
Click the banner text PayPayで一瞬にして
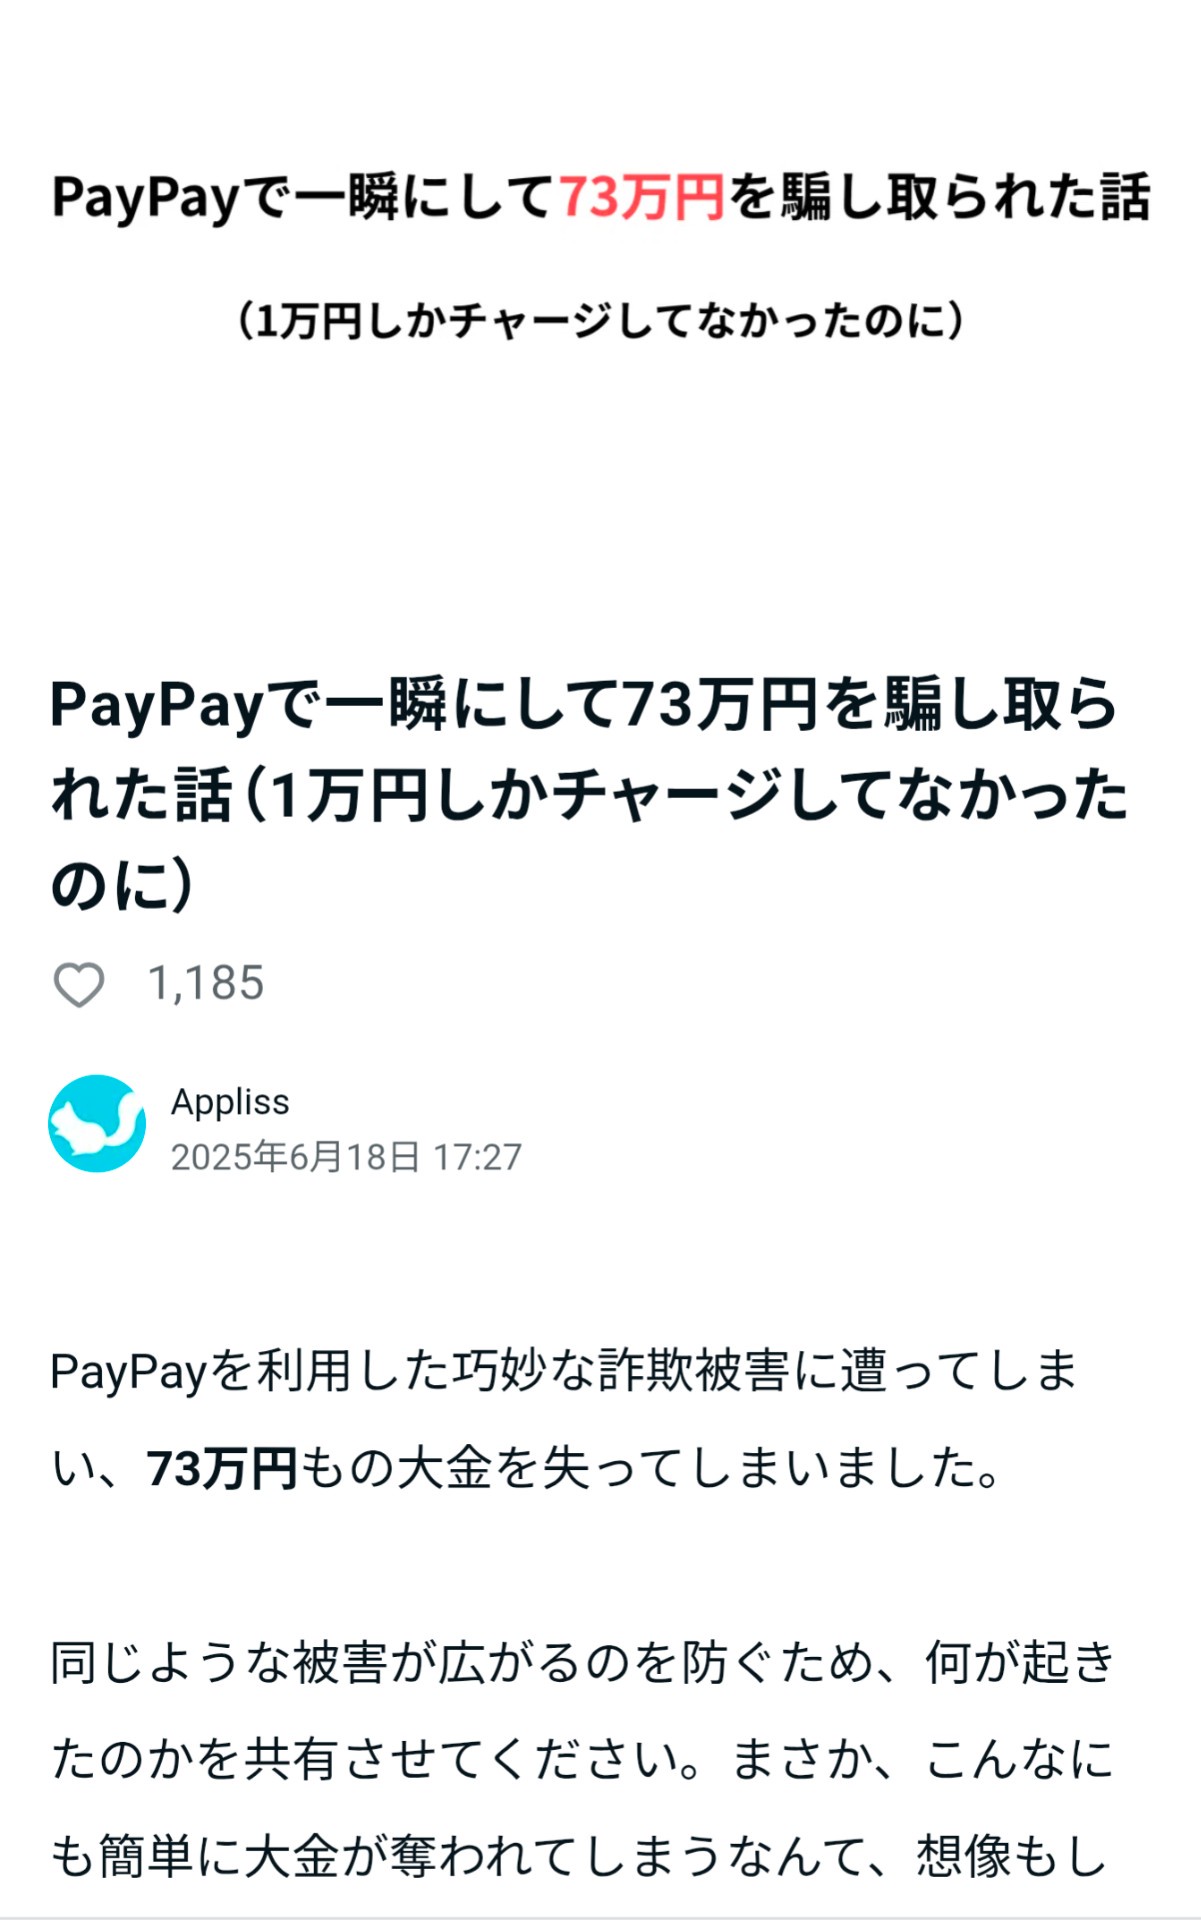(x=303, y=196)
